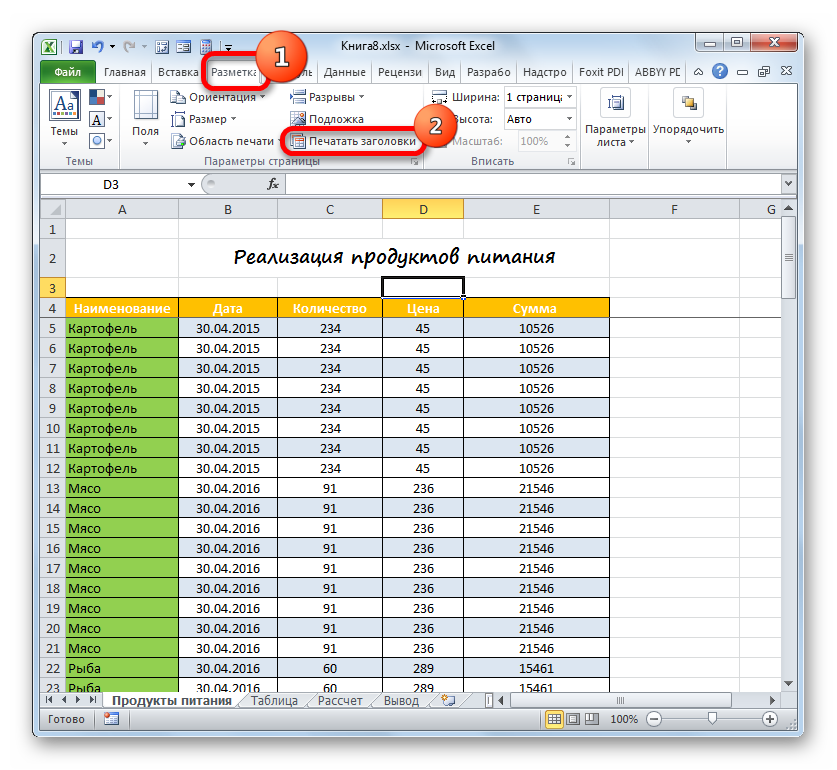Open the Темы (Themes) gallery
Viewport: 837px width, 770px height.
click(64, 118)
